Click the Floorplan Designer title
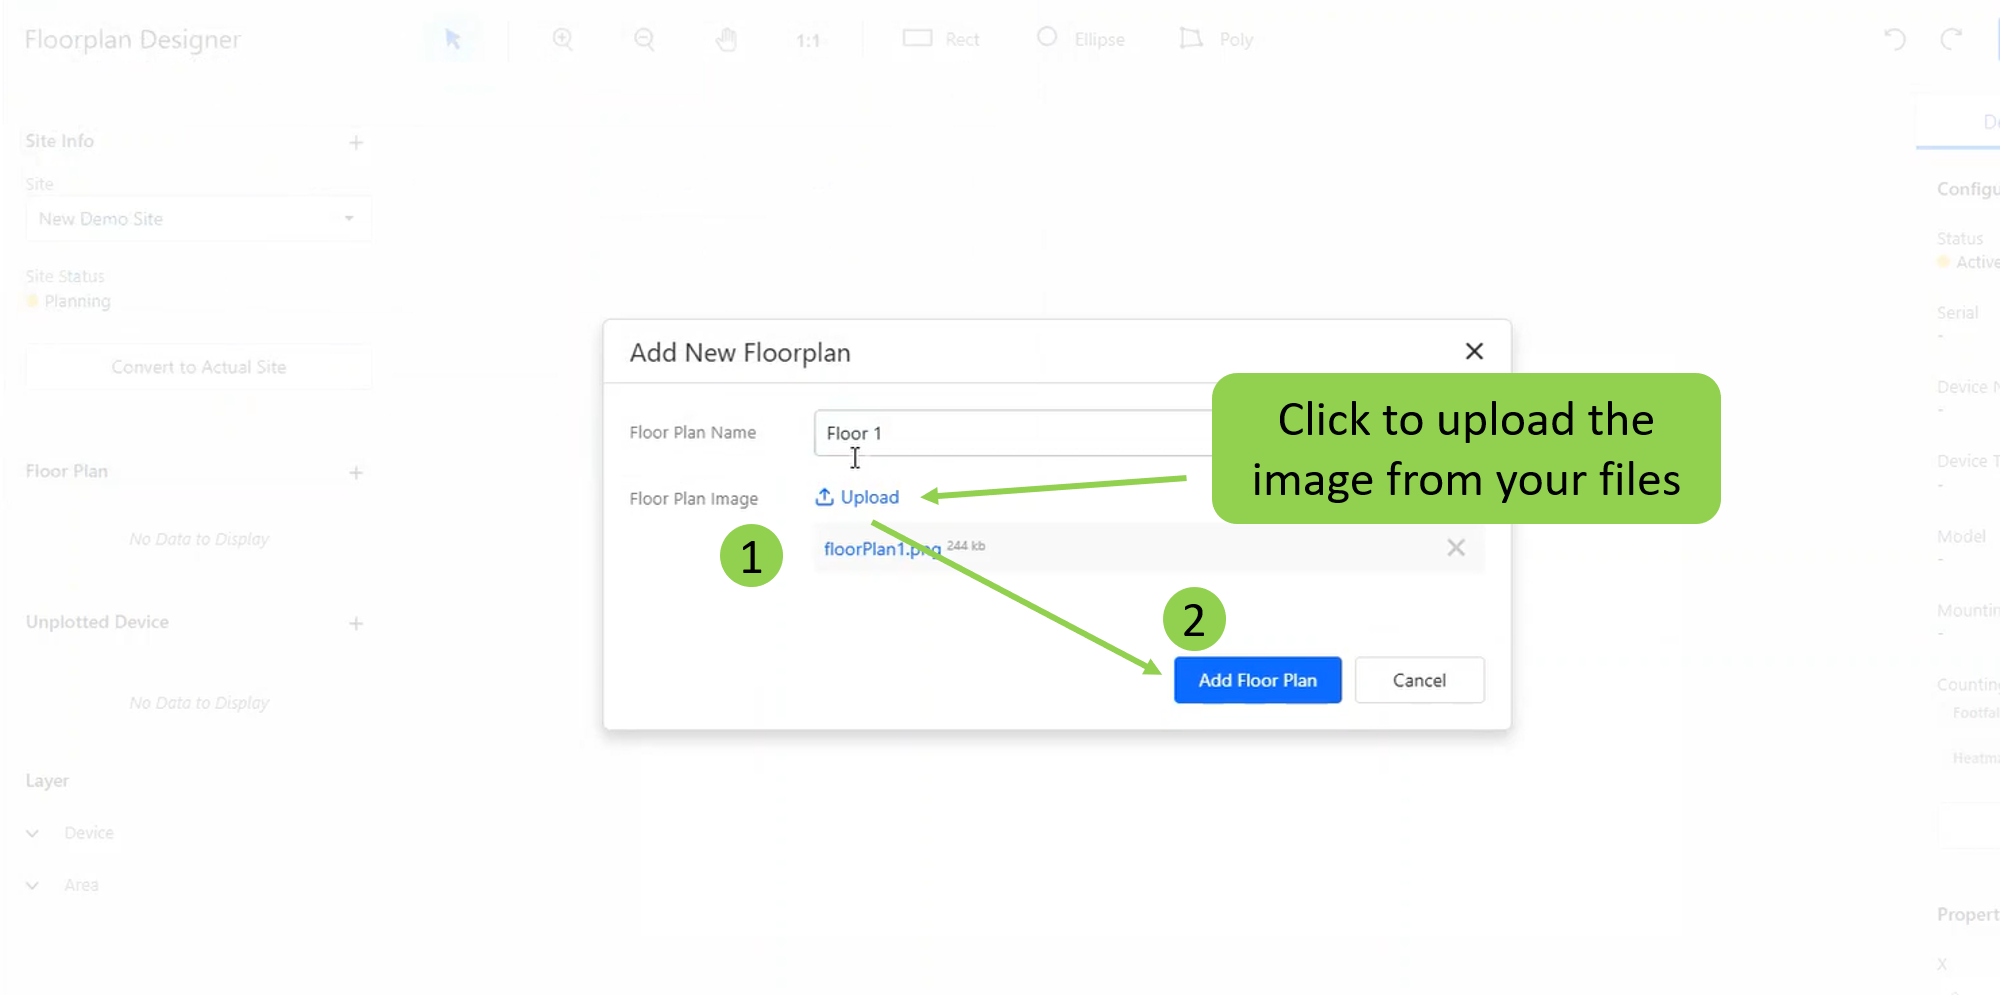This screenshot has width=2000, height=995. point(133,40)
